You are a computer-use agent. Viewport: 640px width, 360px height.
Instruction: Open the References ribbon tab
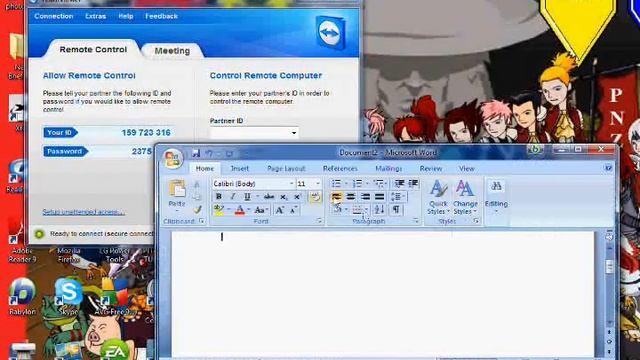click(x=340, y=168)
